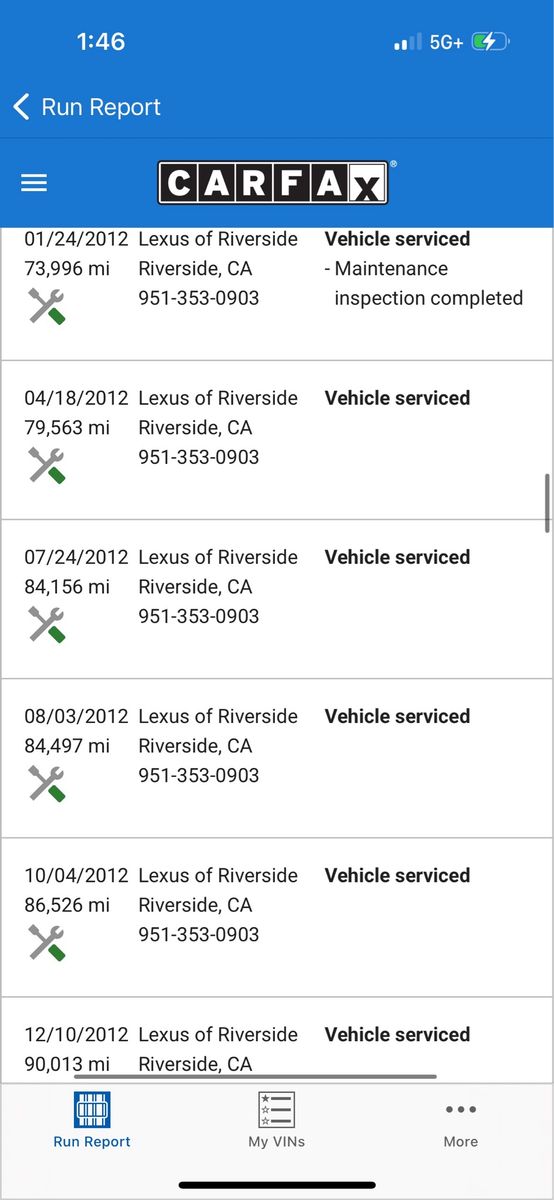Tap wrench icon for 01/24/2012 service

(x=46, y=306)
